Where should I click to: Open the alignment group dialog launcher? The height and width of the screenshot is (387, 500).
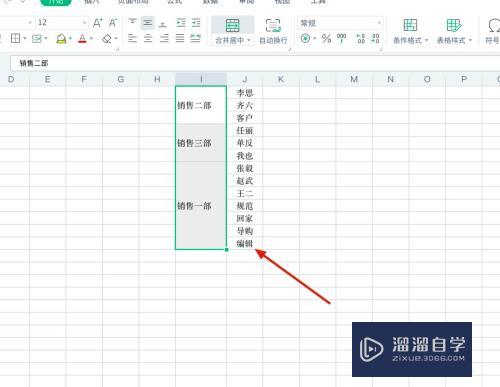pos(290,49)
